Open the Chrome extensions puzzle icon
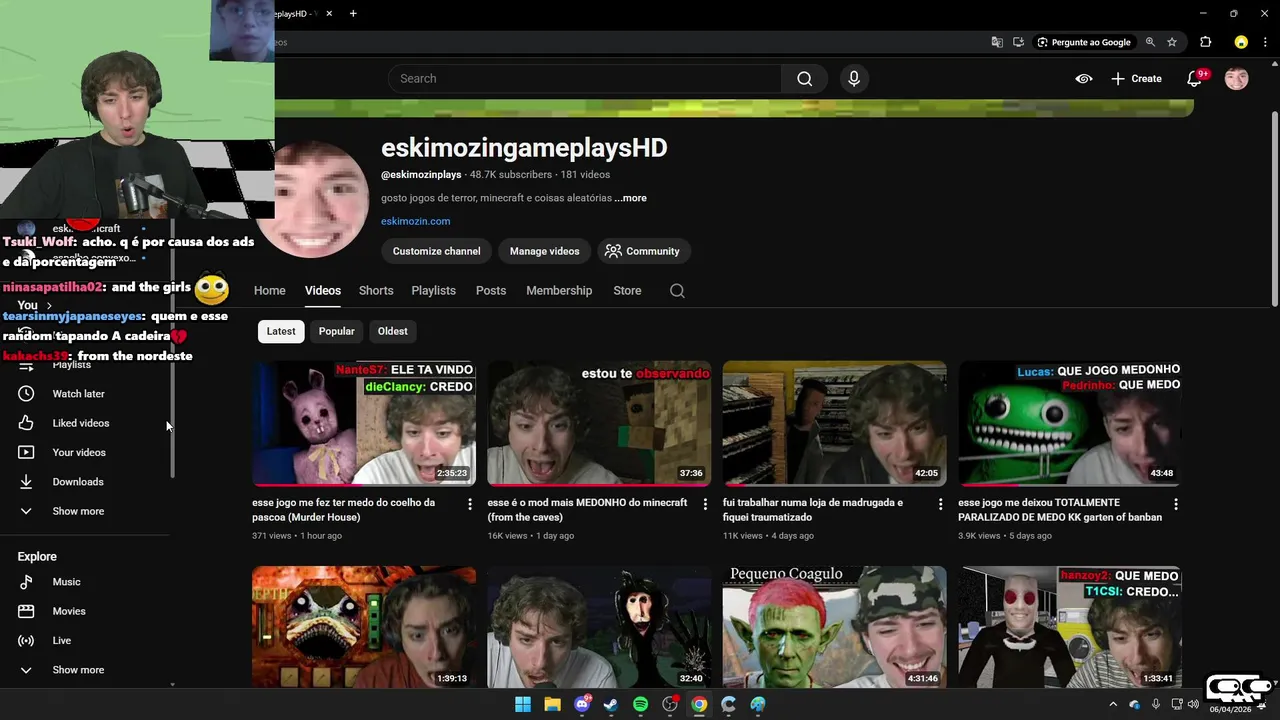The height and width of the screenshot is (720, 1280). (x=1205, y=42)
